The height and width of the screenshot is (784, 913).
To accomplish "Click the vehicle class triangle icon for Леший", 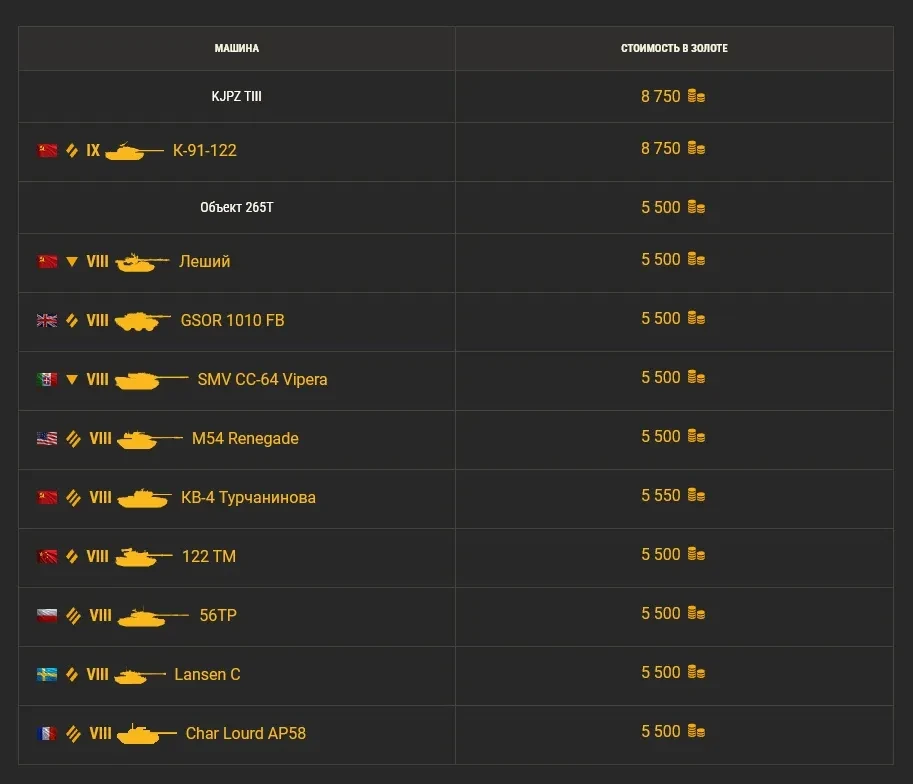I will 72,262.
